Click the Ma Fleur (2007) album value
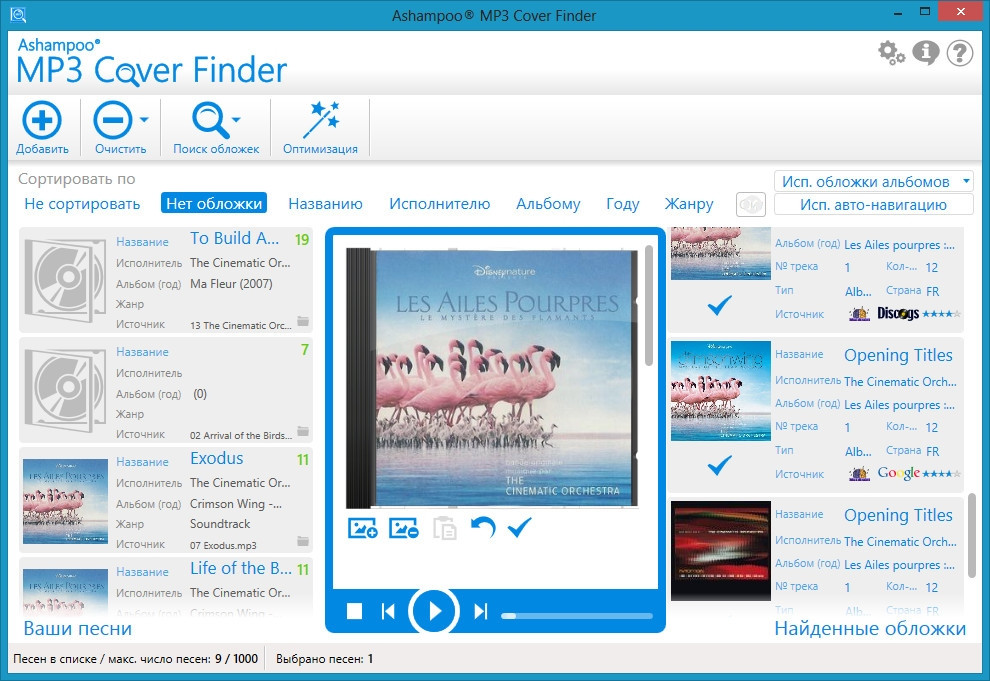 click(x=231, y=284)
